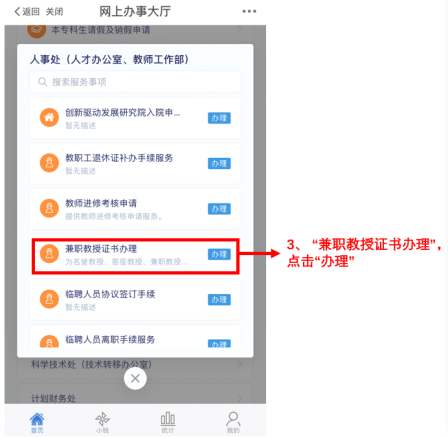
Task: Open the 临聘人员离职手续服务 item
Action: point(135,337)
